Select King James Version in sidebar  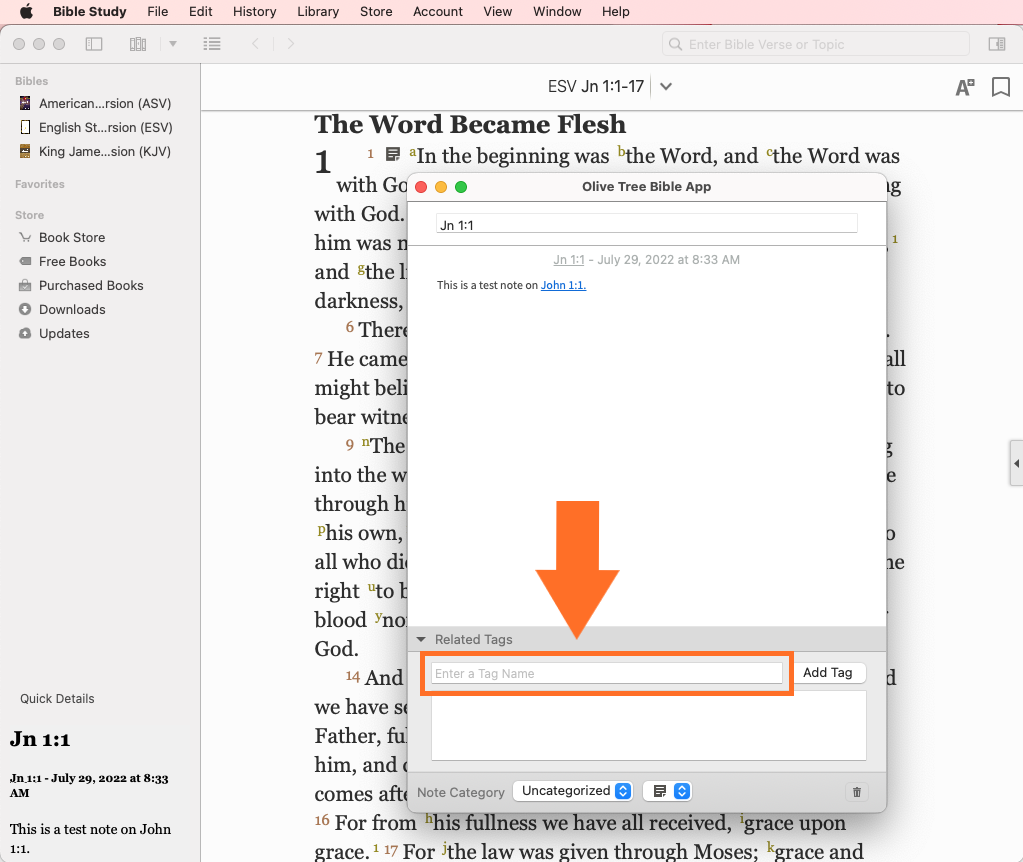pos(104,152)
